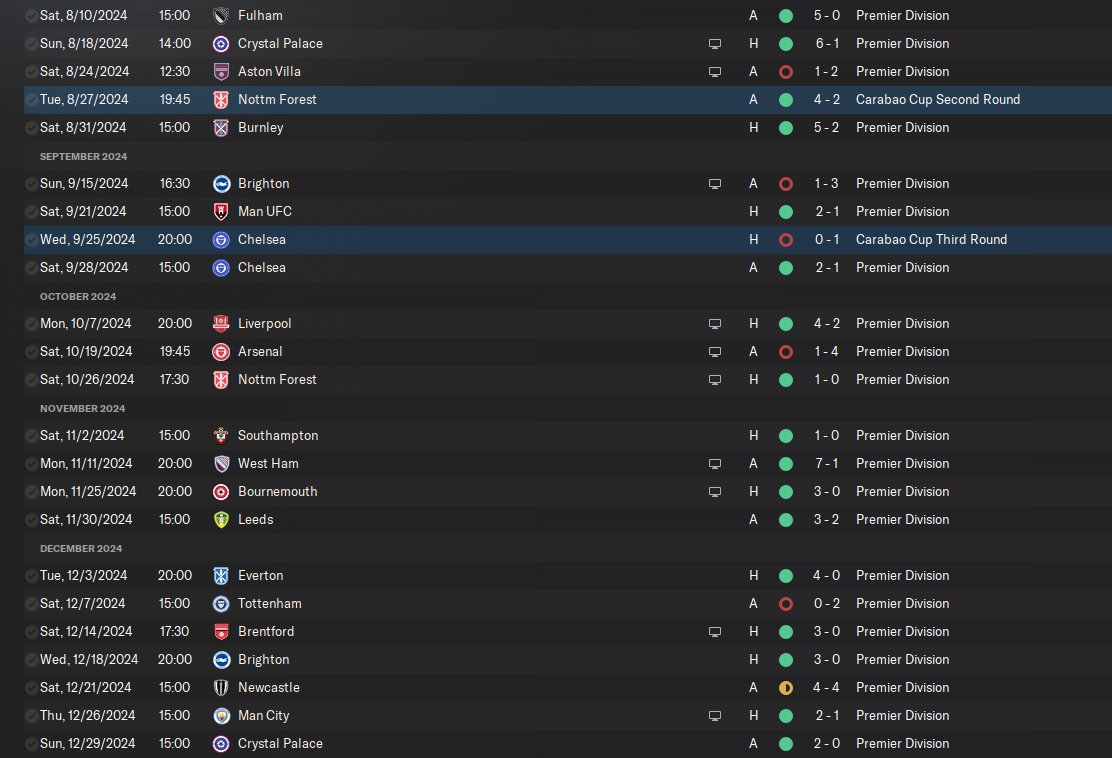Click the loss indicator on Arsenal row

[786, 352]
